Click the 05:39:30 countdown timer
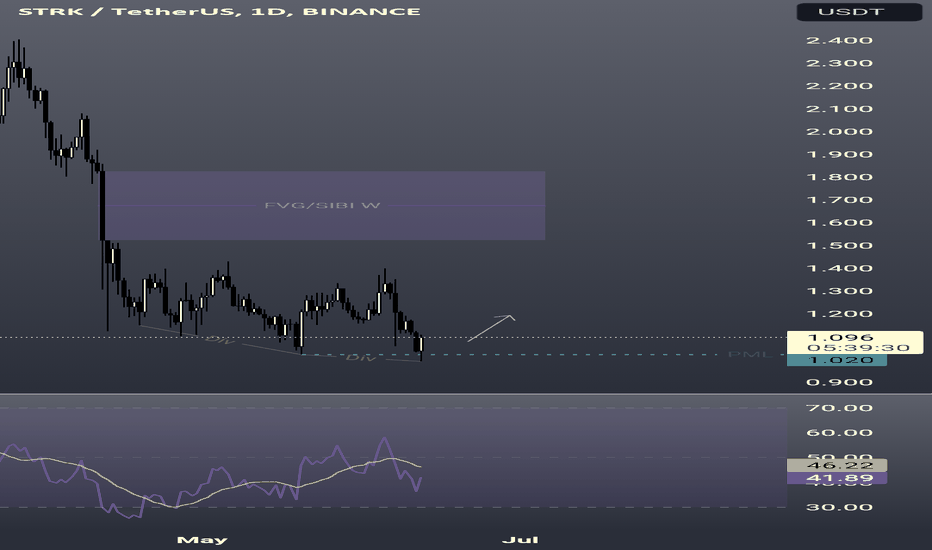The width and height of the screenshot is (932, 550). coord(858,348)
